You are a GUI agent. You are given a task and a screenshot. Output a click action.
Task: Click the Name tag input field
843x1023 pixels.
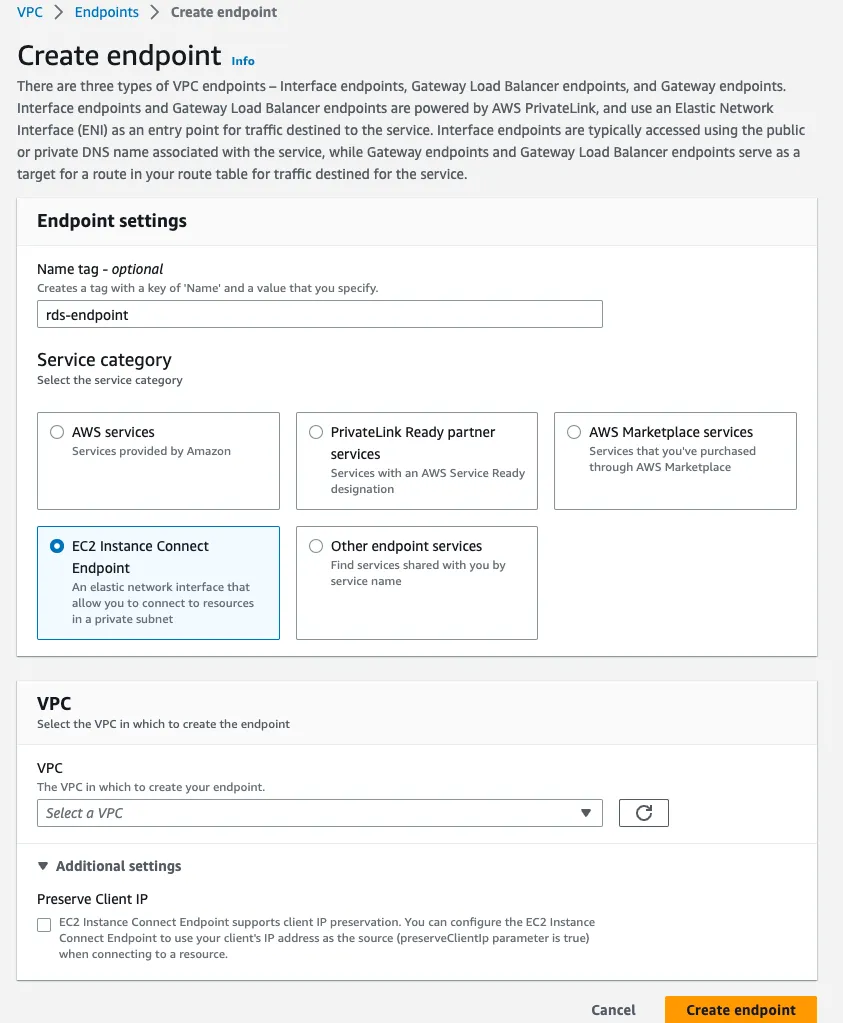point(319,314)
